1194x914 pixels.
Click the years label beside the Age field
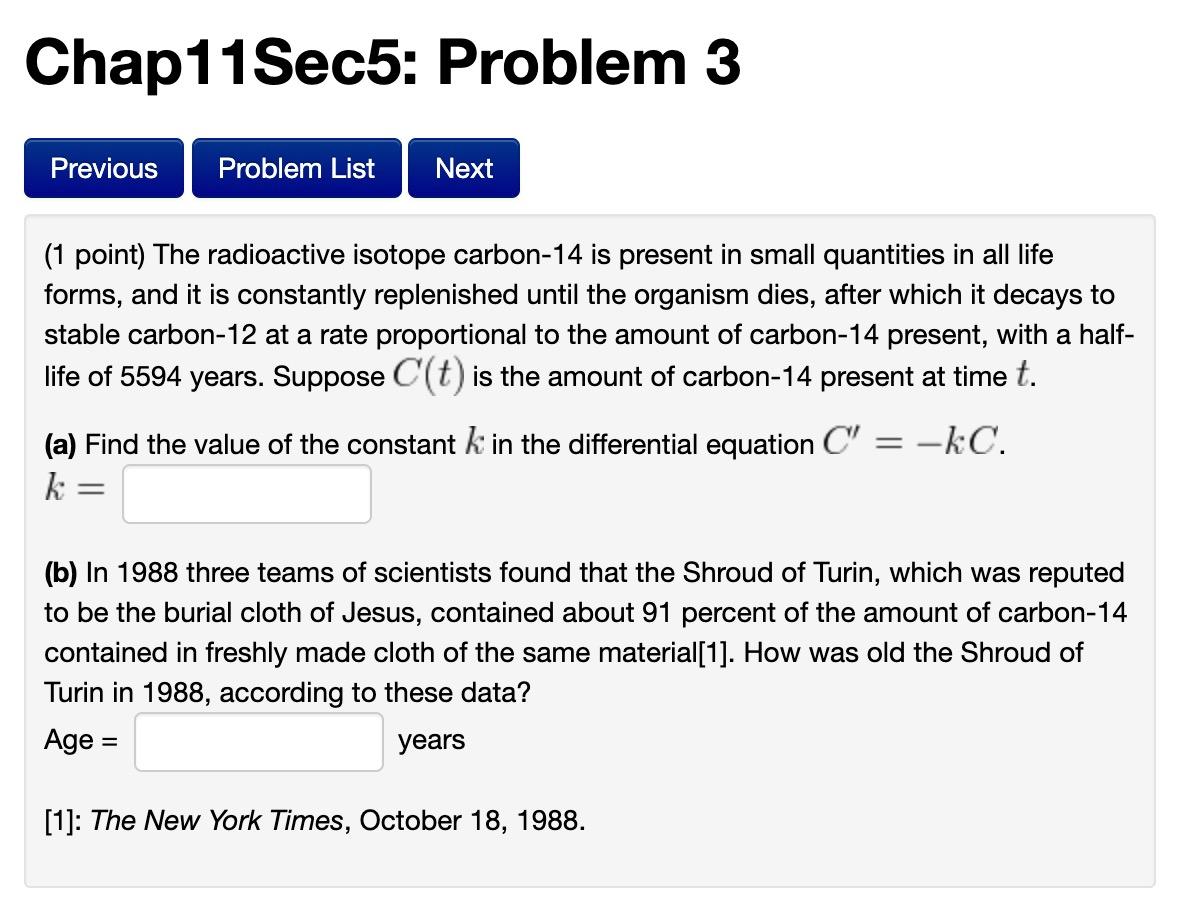431,740
